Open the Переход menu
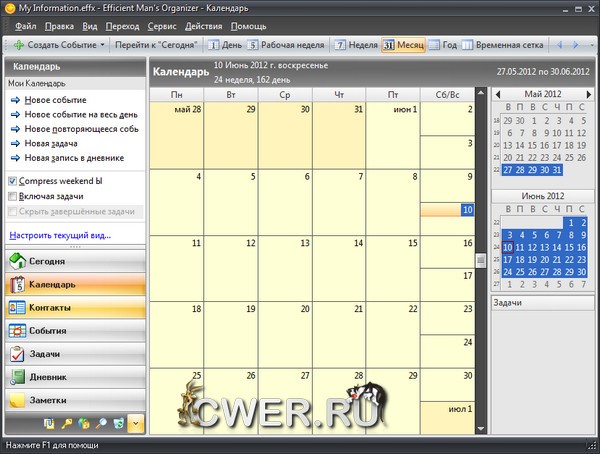 (x=122, y=26)
